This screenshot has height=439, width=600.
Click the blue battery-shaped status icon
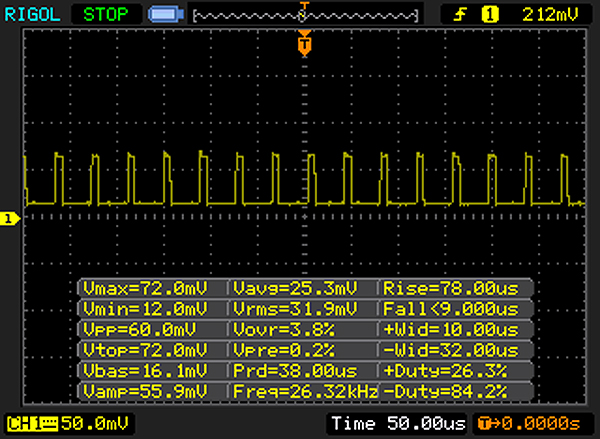(x=166, y=15)
